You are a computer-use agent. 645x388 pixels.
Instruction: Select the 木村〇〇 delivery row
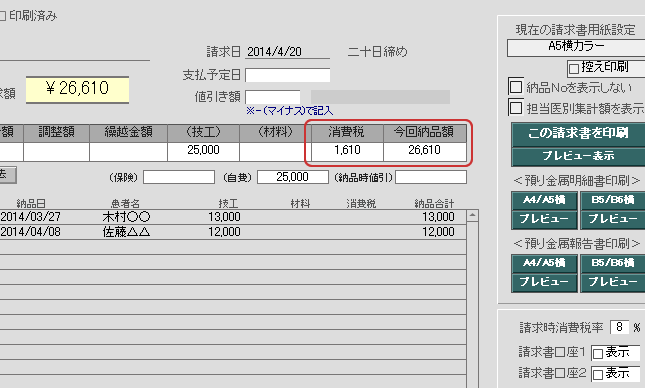[233, 217]
